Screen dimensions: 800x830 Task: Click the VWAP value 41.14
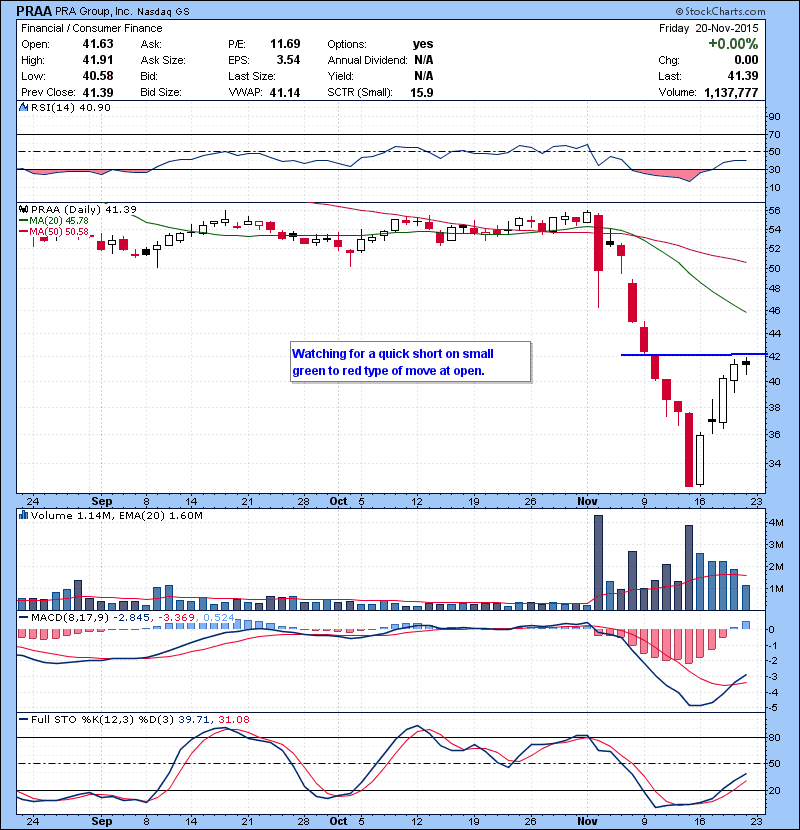(x=285, y=92)
